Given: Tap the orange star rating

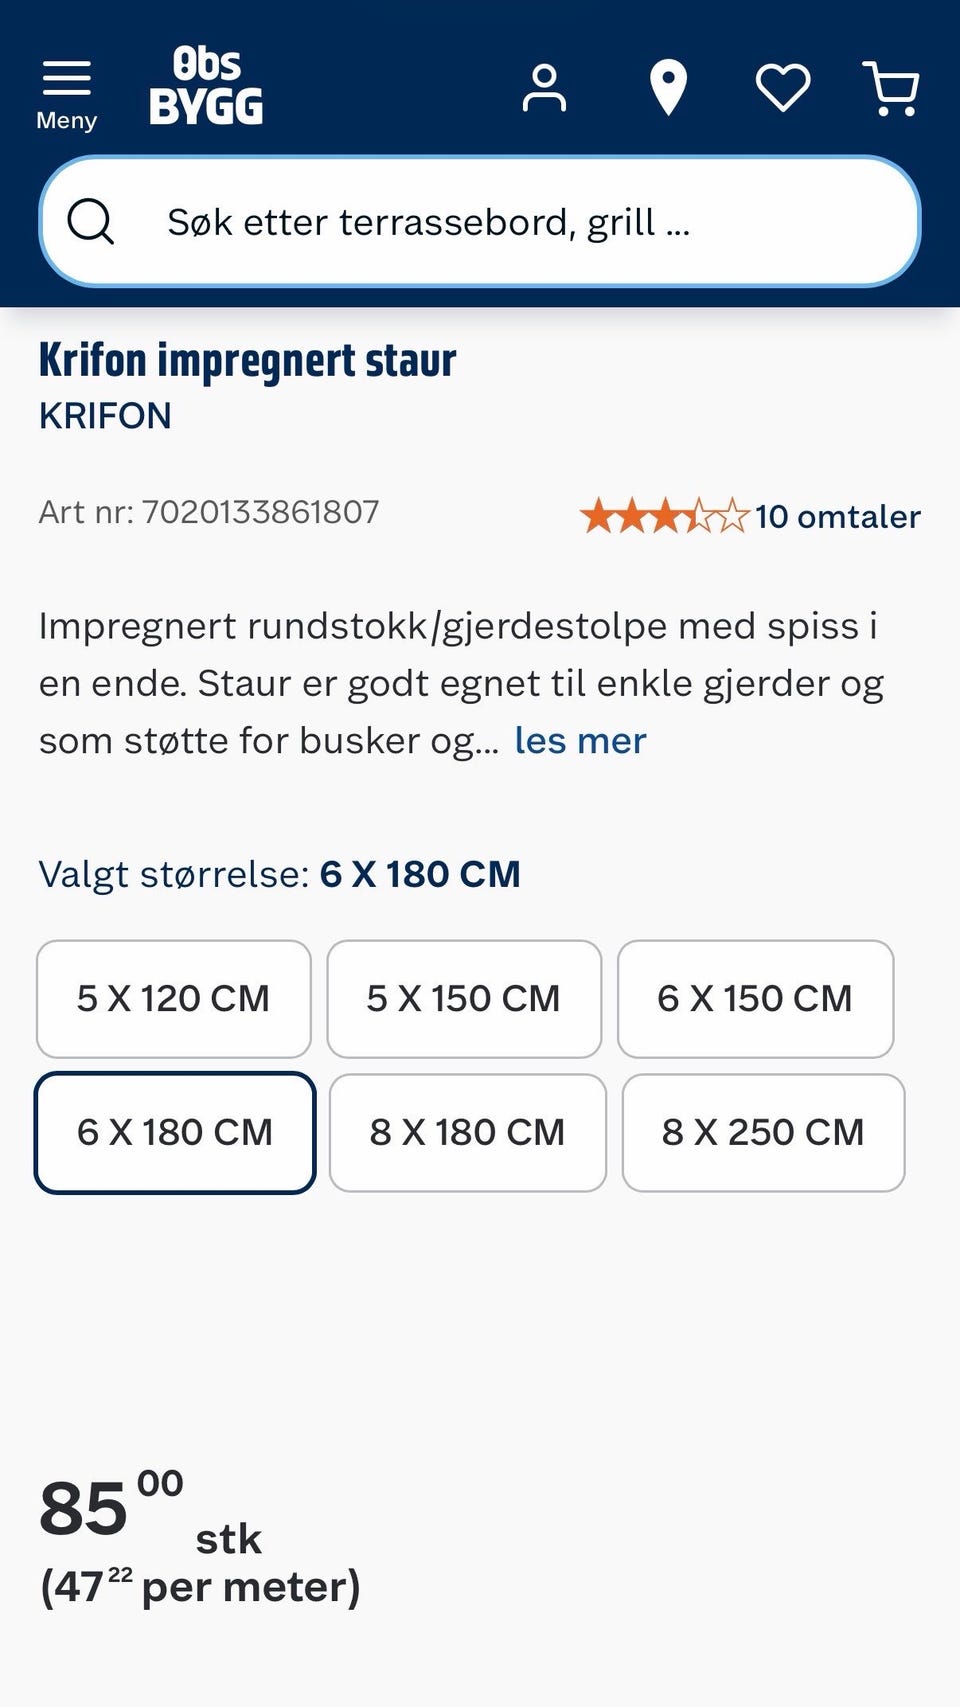Looking at the screenshot, I should 664,516.
